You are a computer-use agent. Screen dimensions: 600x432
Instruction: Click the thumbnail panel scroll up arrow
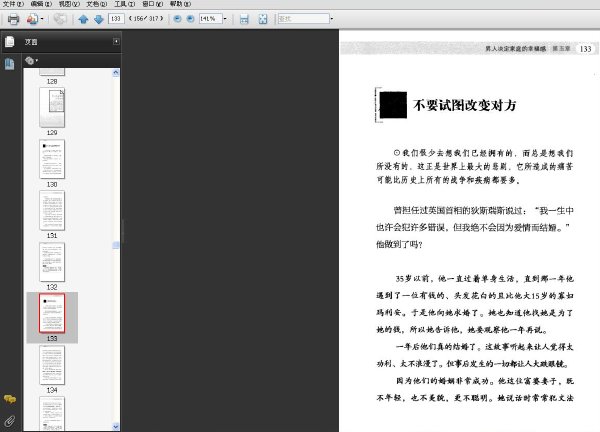click(116, 73)
